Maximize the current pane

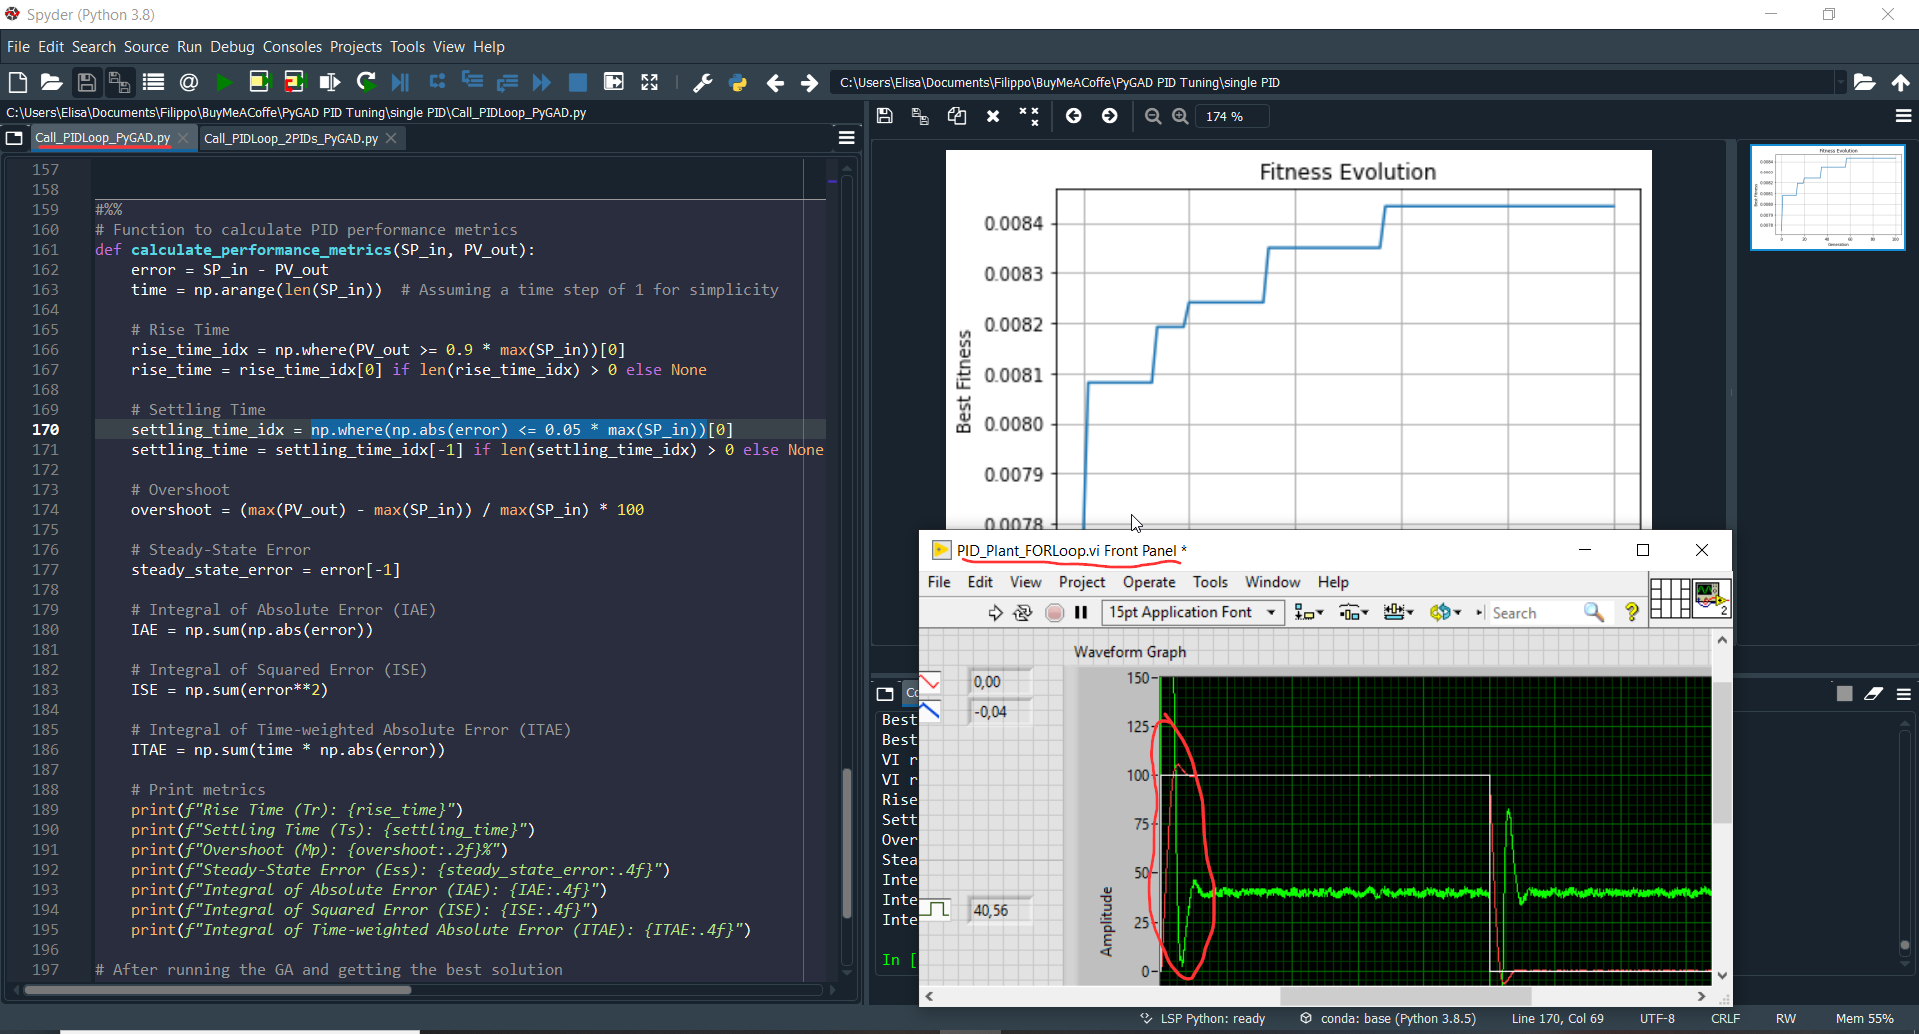(650, 82)
